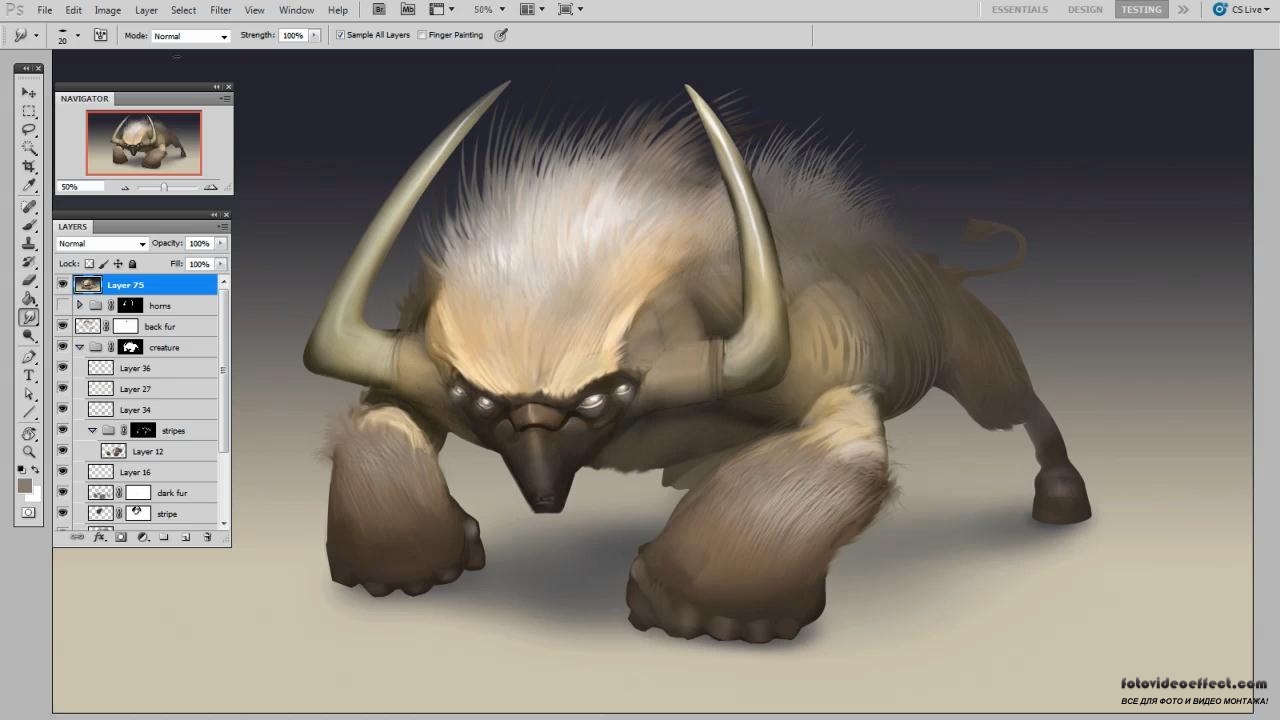Collapse the creature layer group
The width and height of the screenshot is (1280, 720).
[x=79, y=347]
